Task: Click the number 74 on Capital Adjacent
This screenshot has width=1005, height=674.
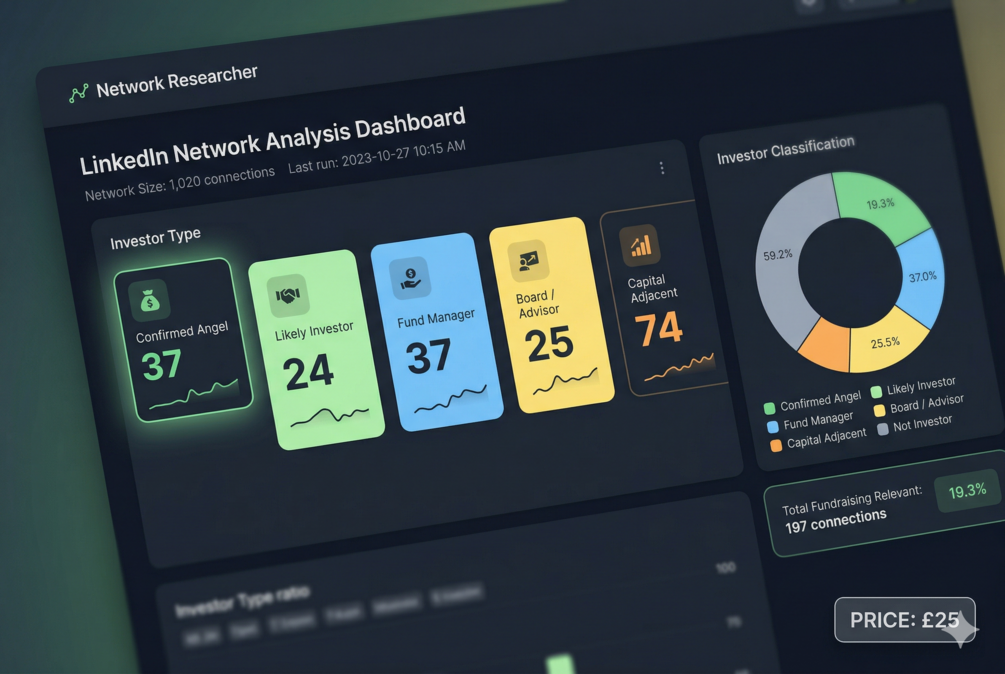Action: point(659,329)
